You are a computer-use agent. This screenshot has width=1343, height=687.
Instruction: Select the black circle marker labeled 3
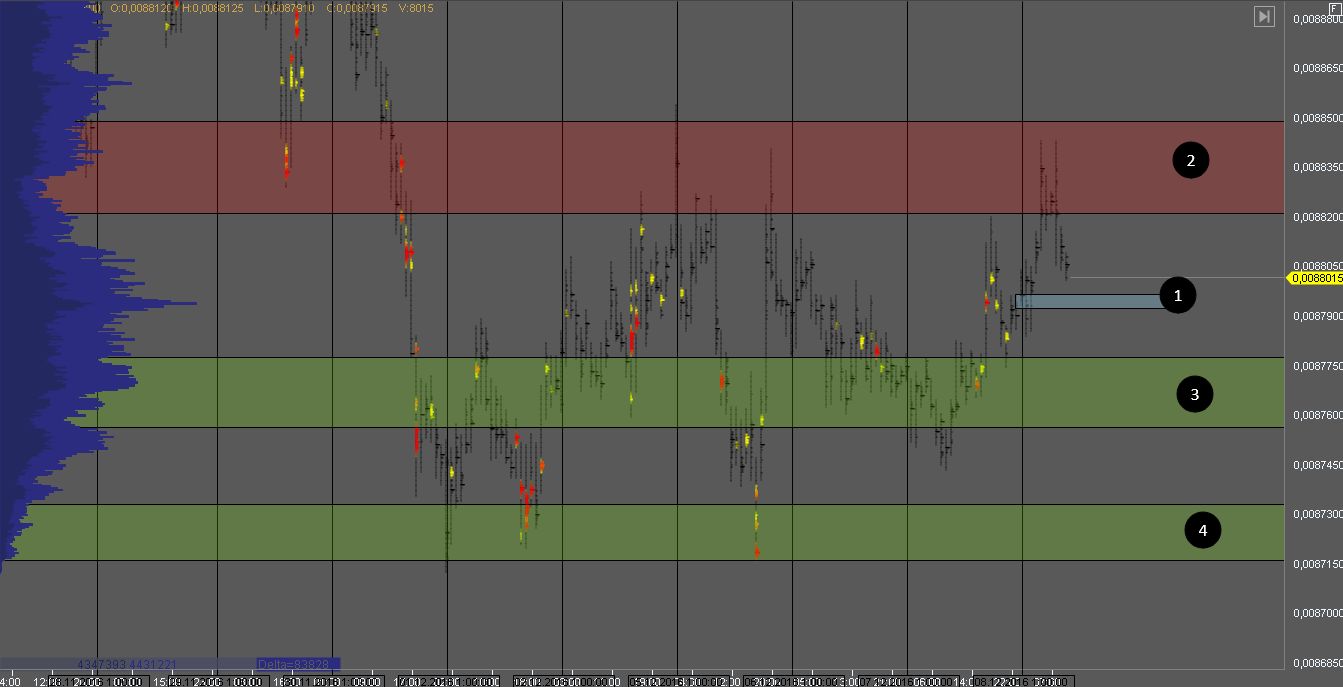pos(1194,394)
